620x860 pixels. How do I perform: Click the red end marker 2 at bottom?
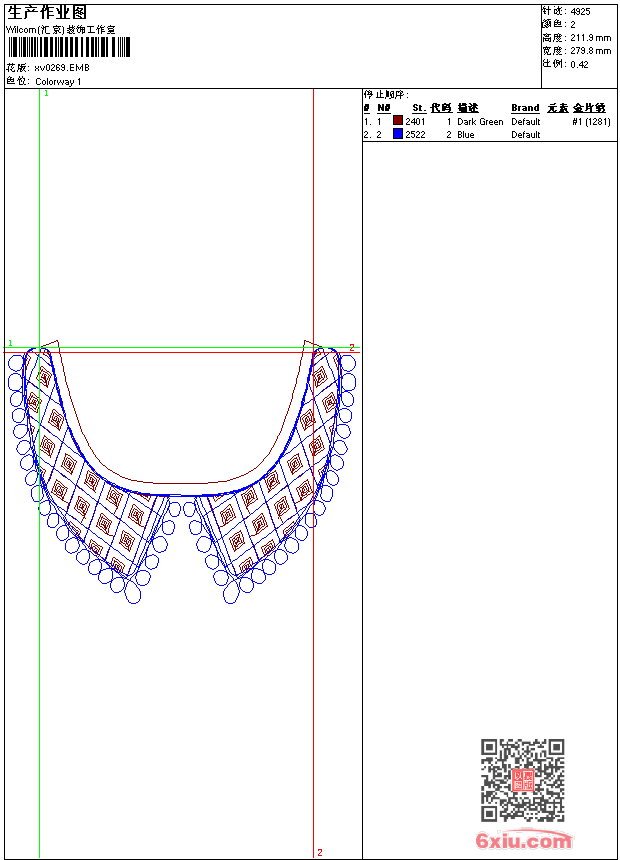tap(320, 852)
